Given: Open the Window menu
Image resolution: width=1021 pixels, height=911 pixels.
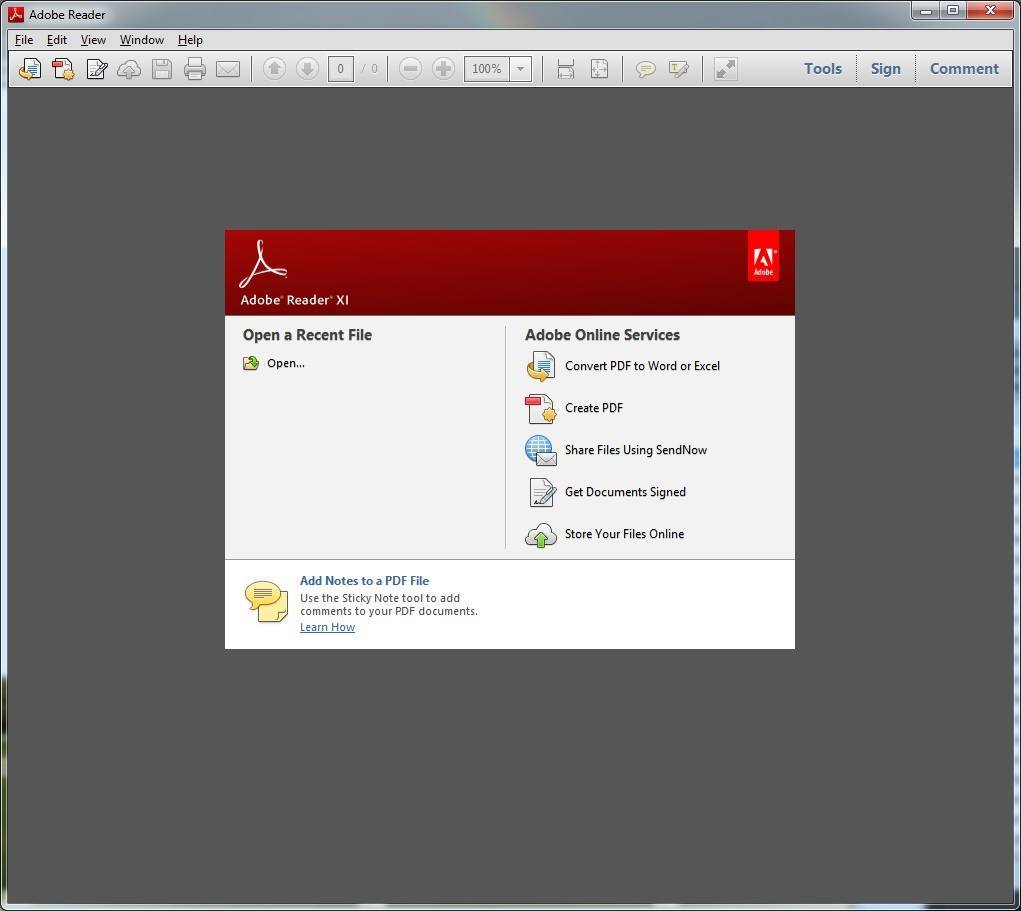Looking at the screenshot, I should (x=141, y=40).
